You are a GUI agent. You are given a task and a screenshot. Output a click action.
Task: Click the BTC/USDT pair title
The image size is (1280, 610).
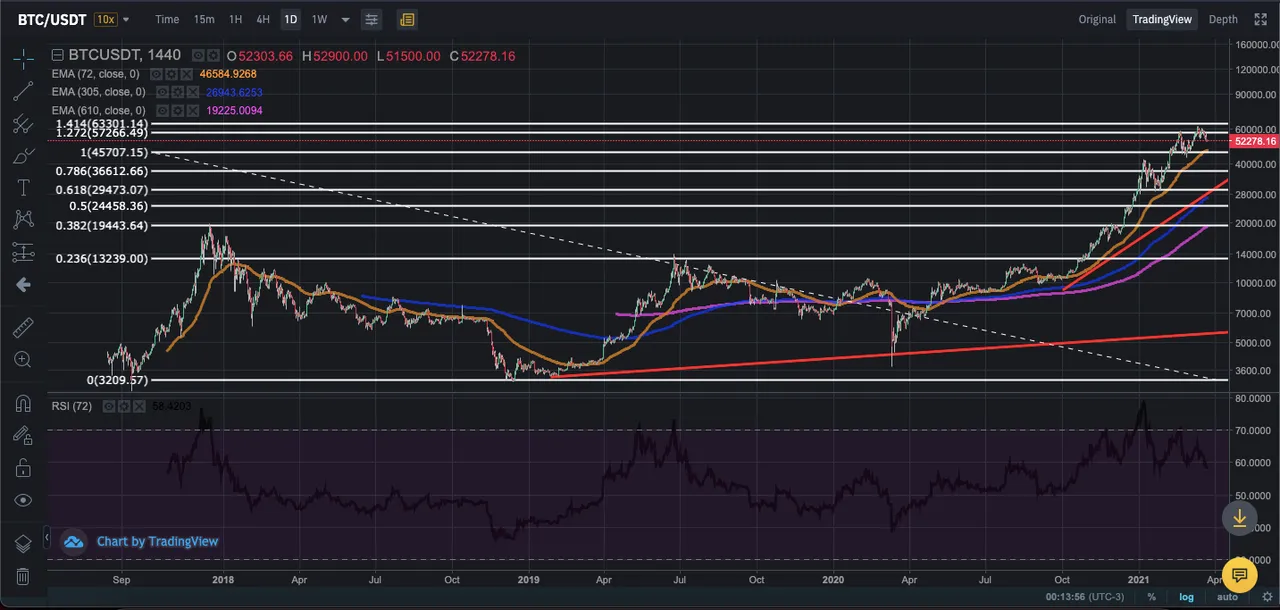point(50,19)
